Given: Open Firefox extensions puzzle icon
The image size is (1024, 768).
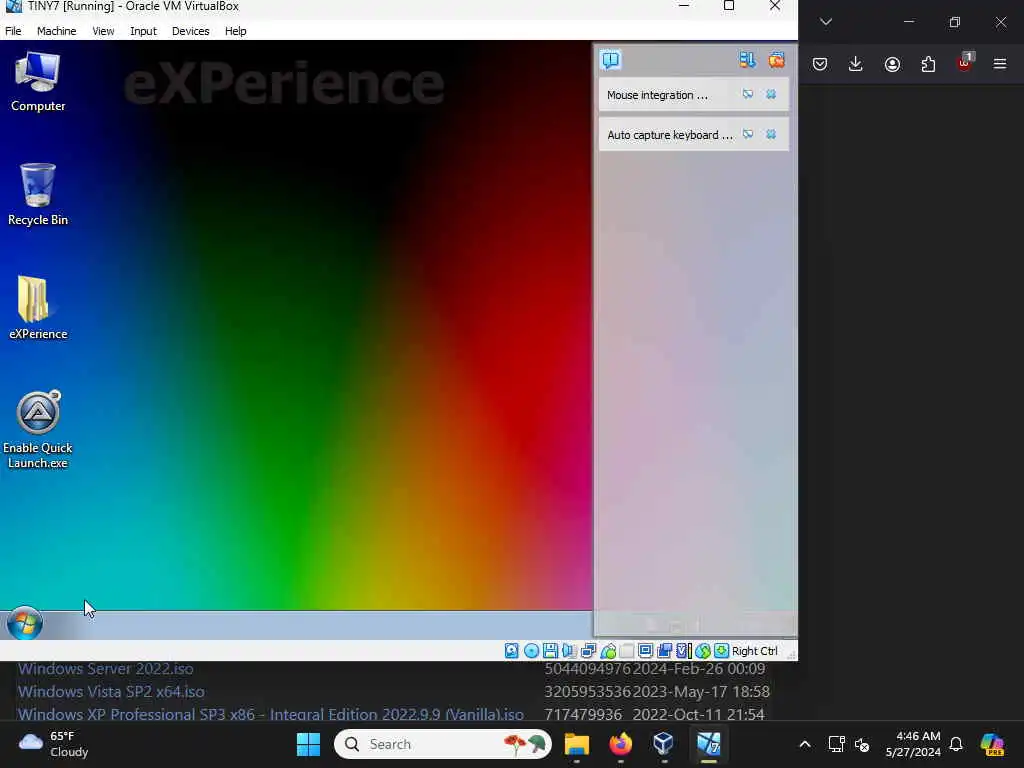Looking at the screenshot, I should (928, 64).
